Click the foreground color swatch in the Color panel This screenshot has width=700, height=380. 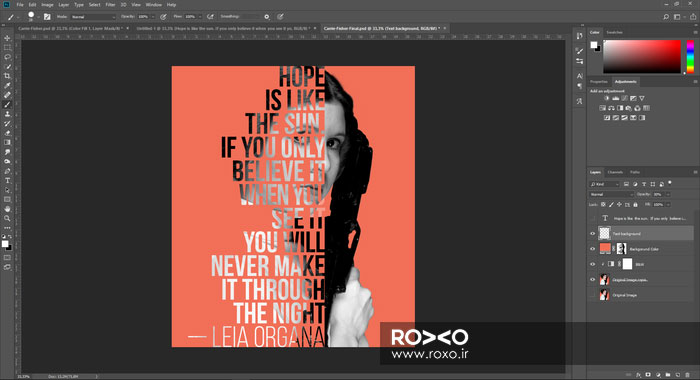click(593, 45)
